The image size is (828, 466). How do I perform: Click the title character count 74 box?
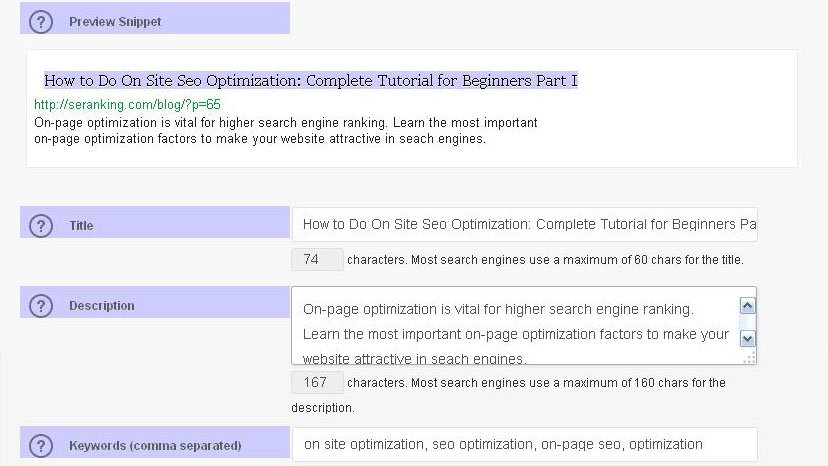pos(317,259)
